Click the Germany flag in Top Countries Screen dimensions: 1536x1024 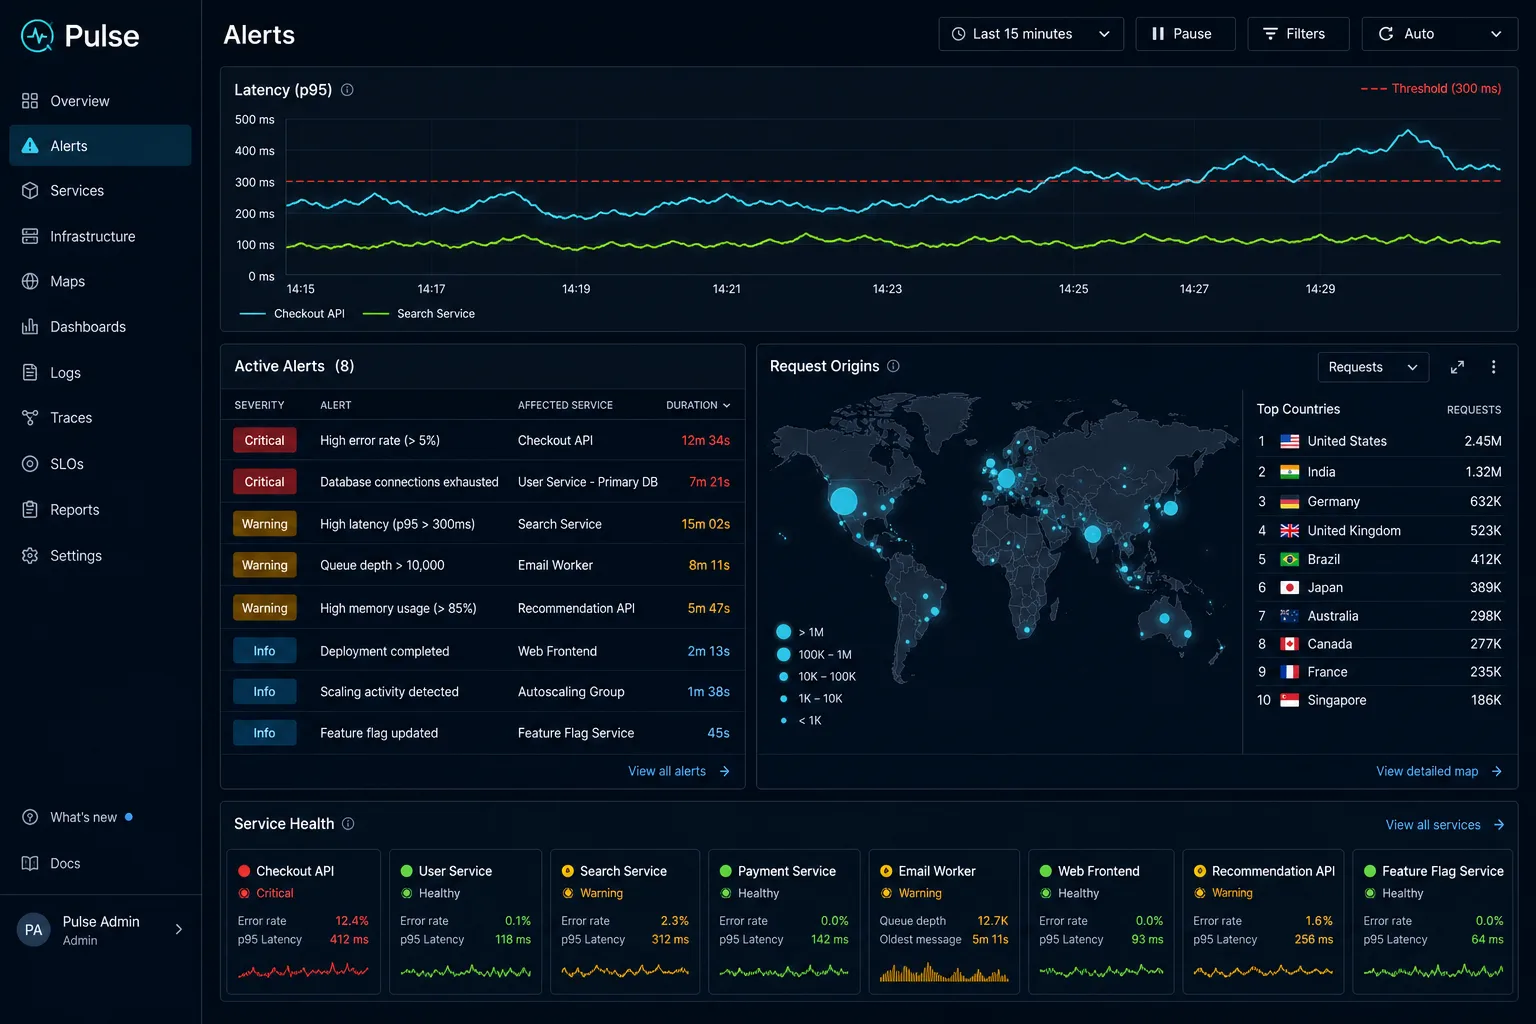point(1290,502)
